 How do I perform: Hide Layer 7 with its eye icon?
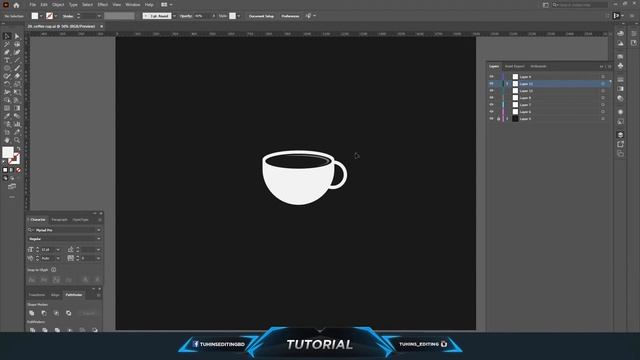pos(491,104)
